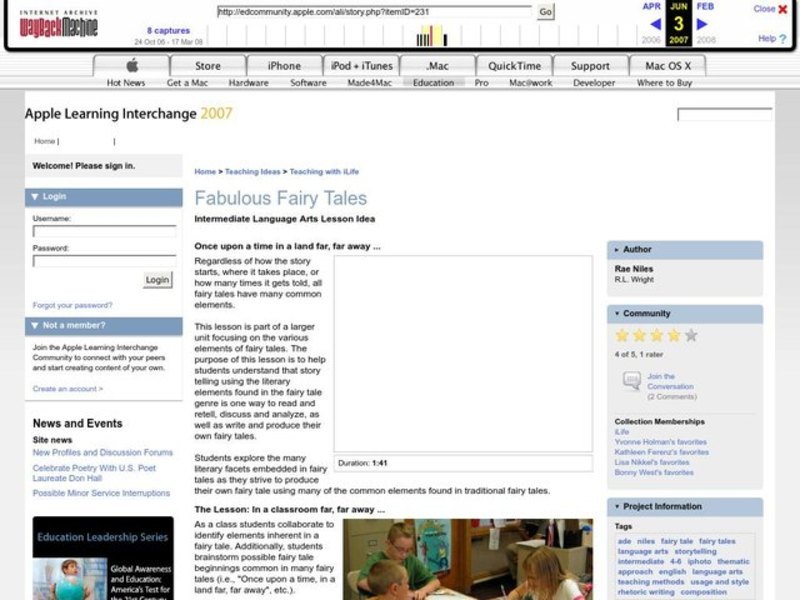The image size is (800, 600).
Task: Select the Education item in the subnav
Action: [433, 83]
